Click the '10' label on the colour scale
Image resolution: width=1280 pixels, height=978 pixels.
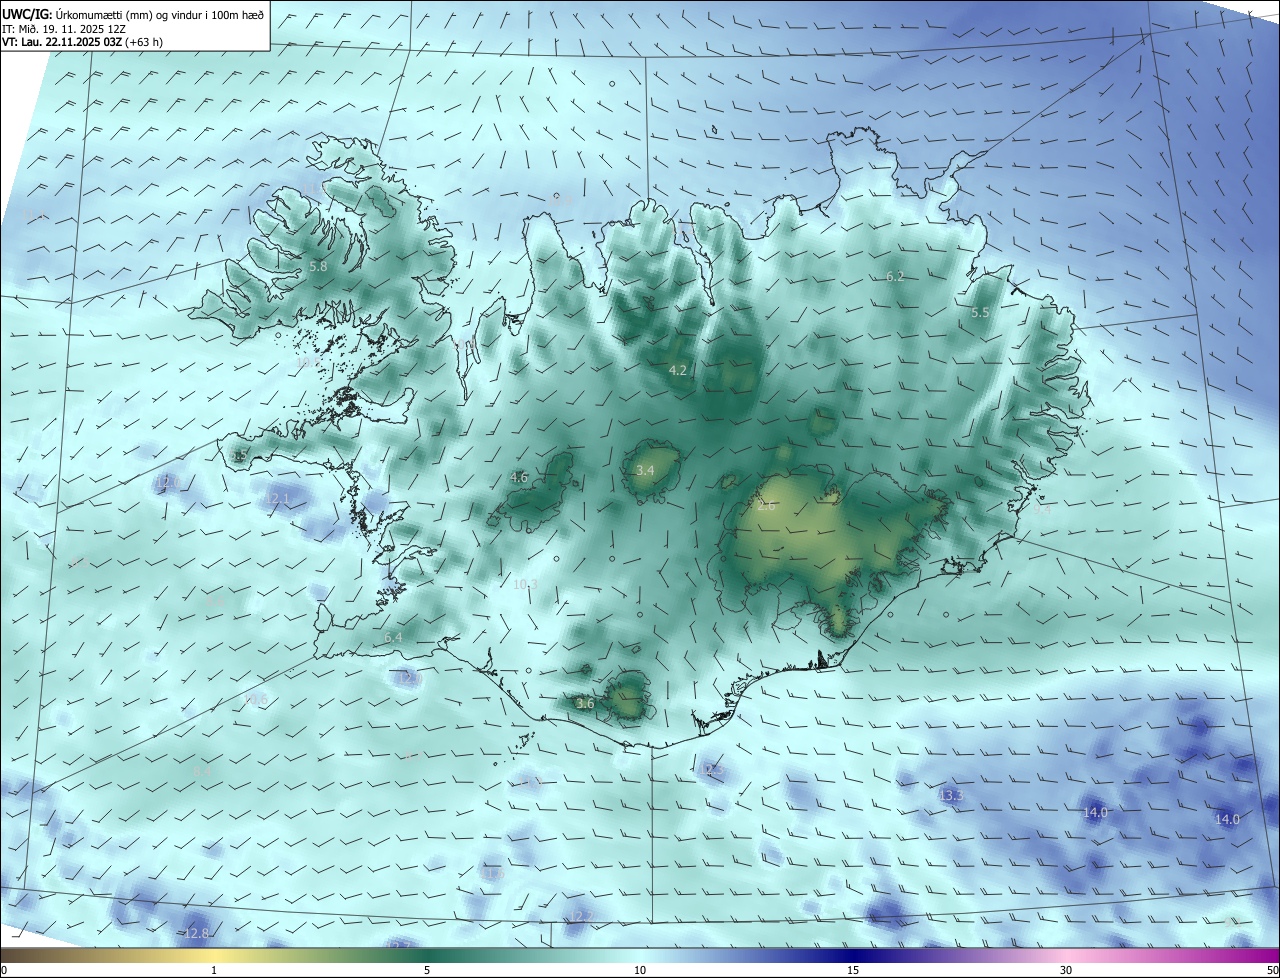[640, 970]
